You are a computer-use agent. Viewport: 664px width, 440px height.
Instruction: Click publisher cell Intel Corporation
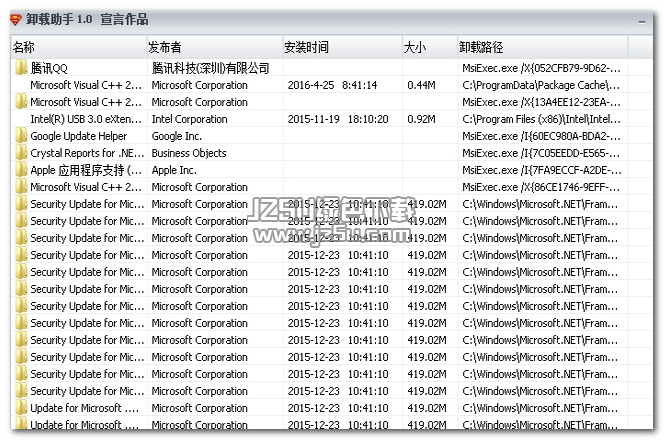189,119
